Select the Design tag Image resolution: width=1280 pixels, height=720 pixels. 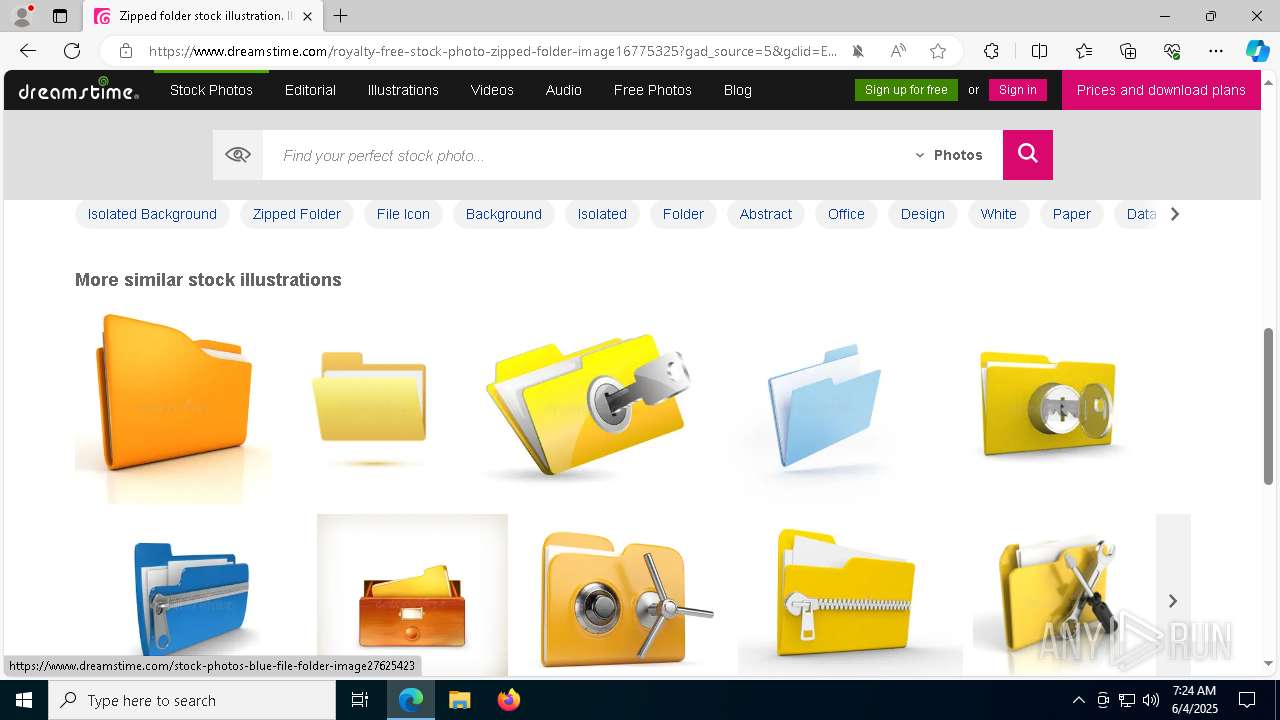(922, 214)
